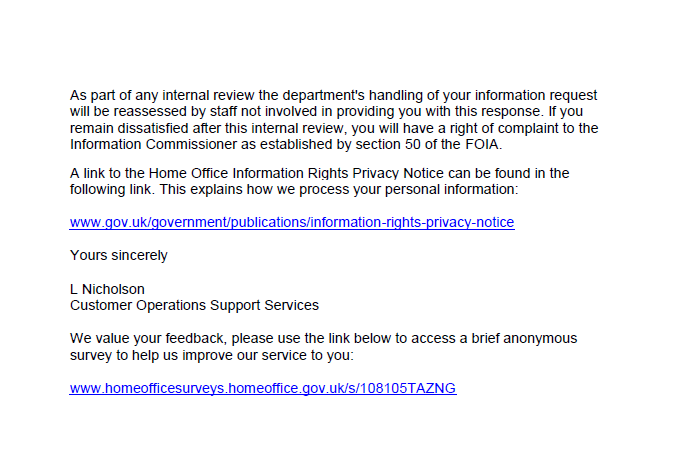Click the line starting 'We value your feedback'
The width and height of the screenshot is (684, 453).
pyautogui.click(x=323, y=338)
